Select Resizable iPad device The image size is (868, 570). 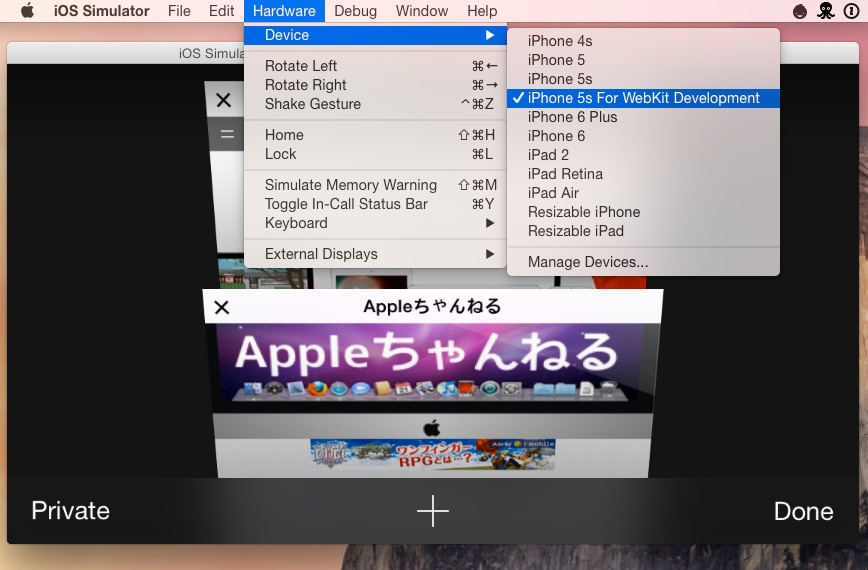(643, 231)
